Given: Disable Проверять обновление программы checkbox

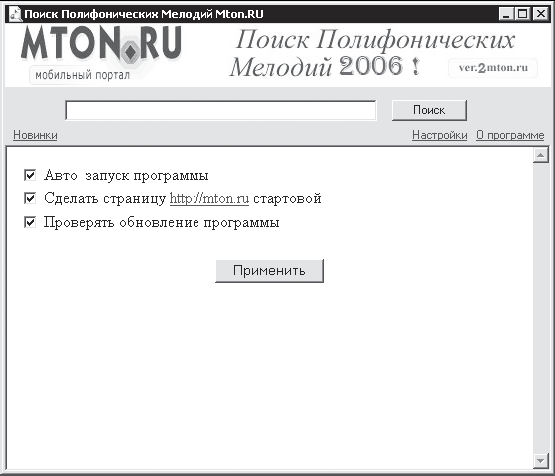Looking at the screenshot, I should point(30,222).
